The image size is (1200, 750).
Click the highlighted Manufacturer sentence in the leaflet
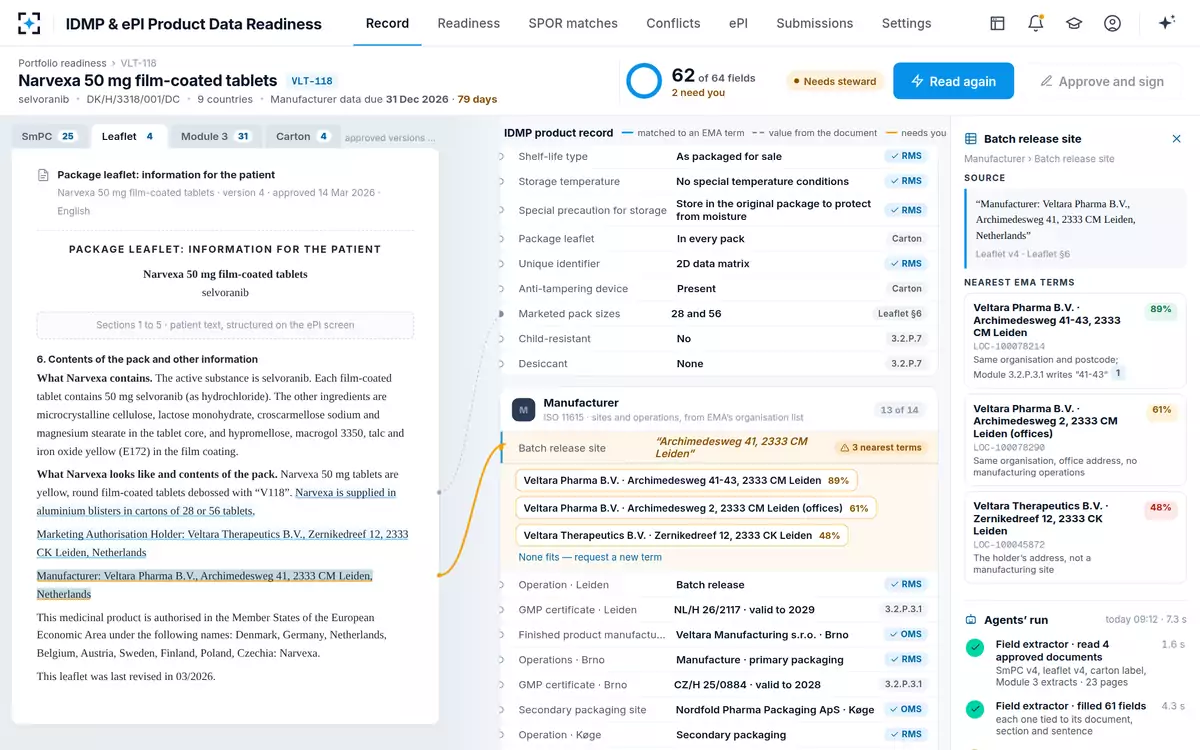tap(204, 585)
